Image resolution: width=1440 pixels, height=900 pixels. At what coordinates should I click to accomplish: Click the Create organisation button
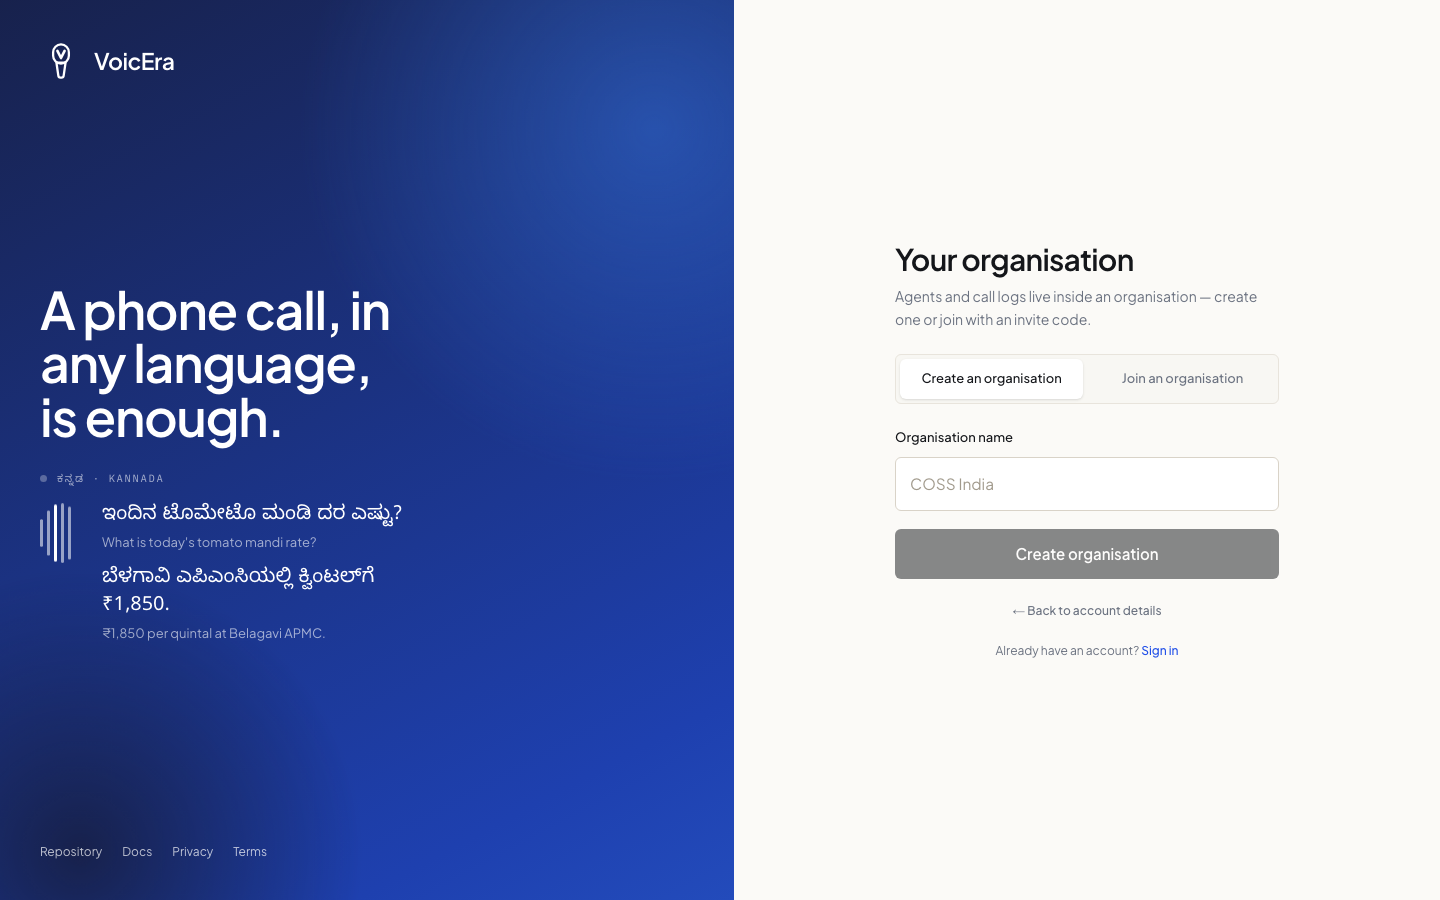point(1087,554)
